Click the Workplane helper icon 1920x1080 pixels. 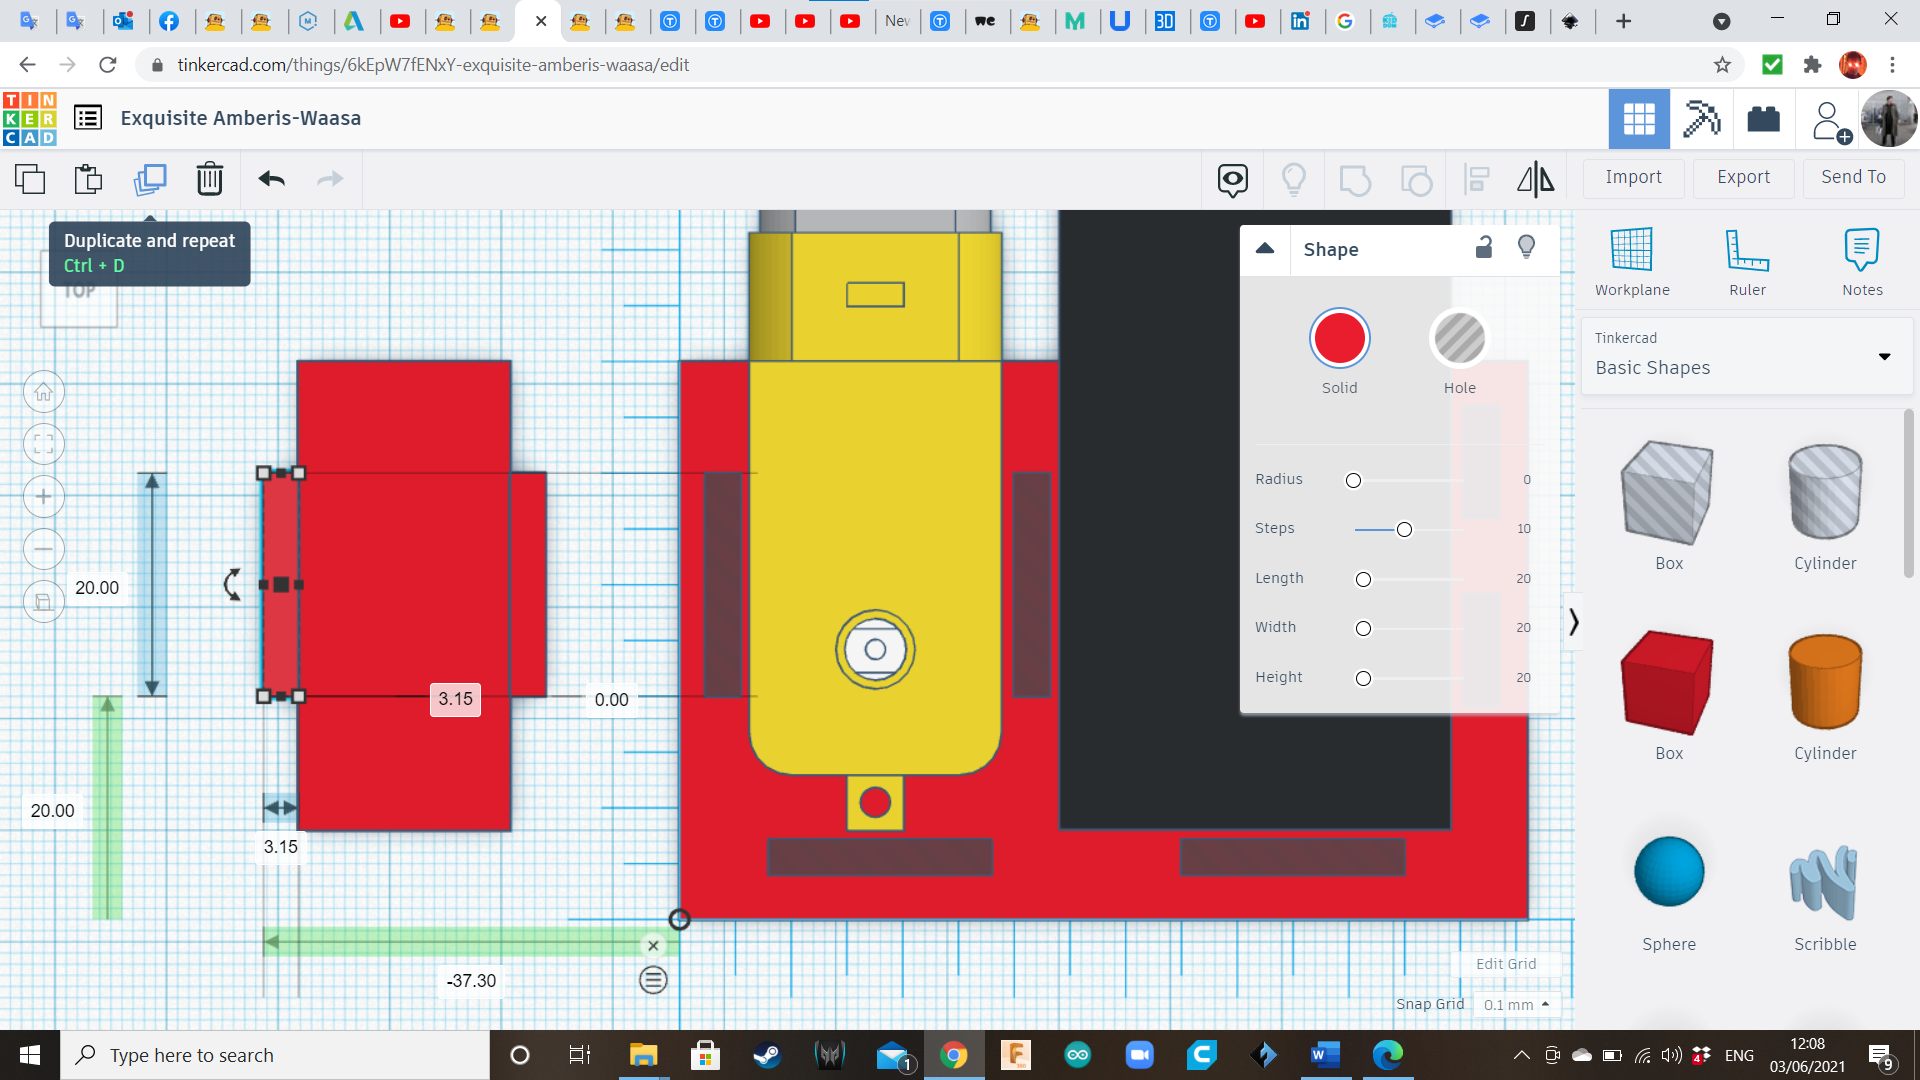[1631, 260]
